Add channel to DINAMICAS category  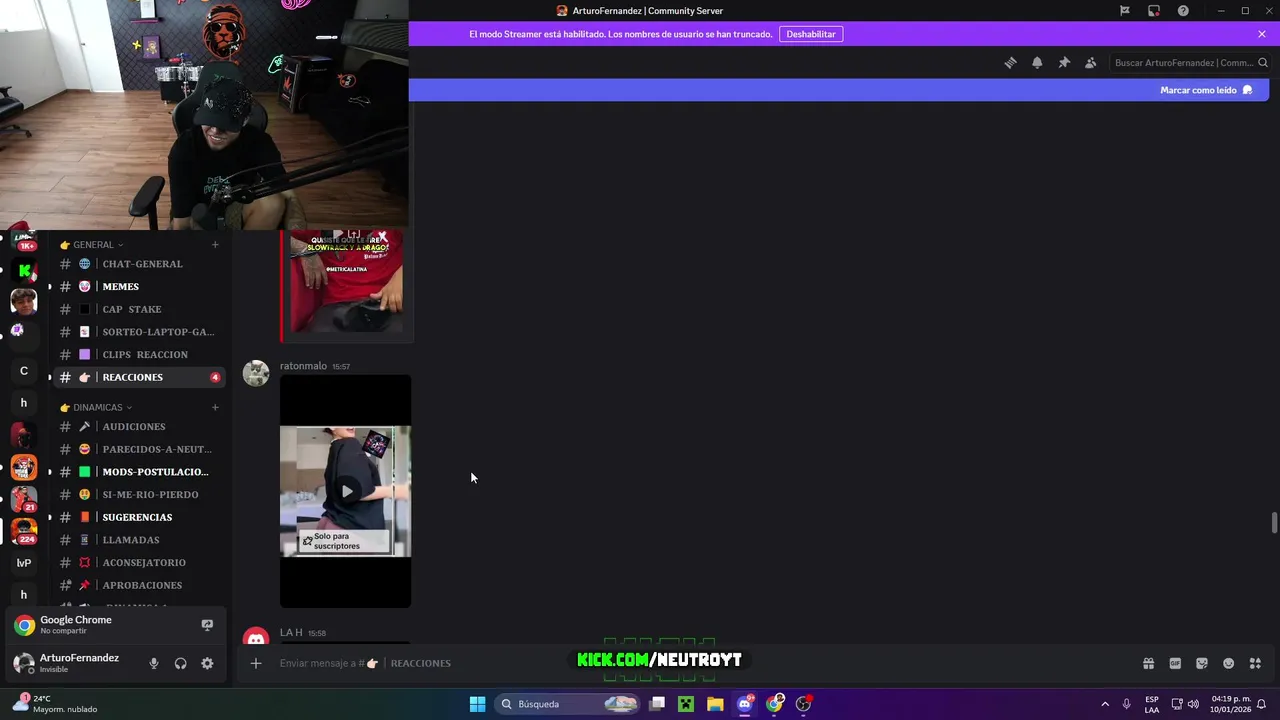[215, 408]
